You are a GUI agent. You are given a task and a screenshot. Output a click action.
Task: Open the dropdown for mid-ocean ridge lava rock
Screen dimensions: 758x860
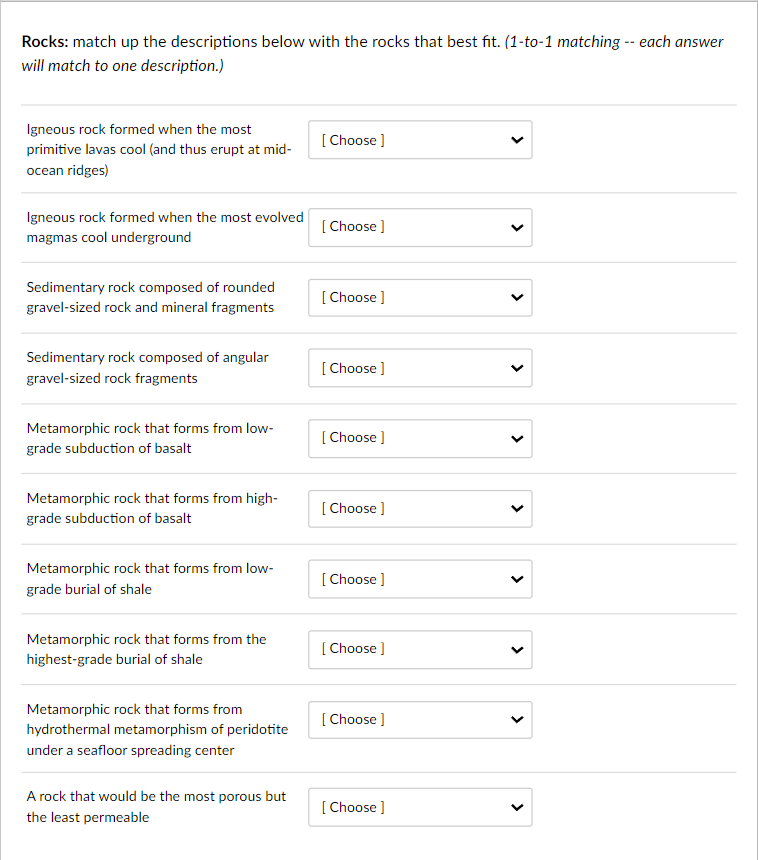420,140
